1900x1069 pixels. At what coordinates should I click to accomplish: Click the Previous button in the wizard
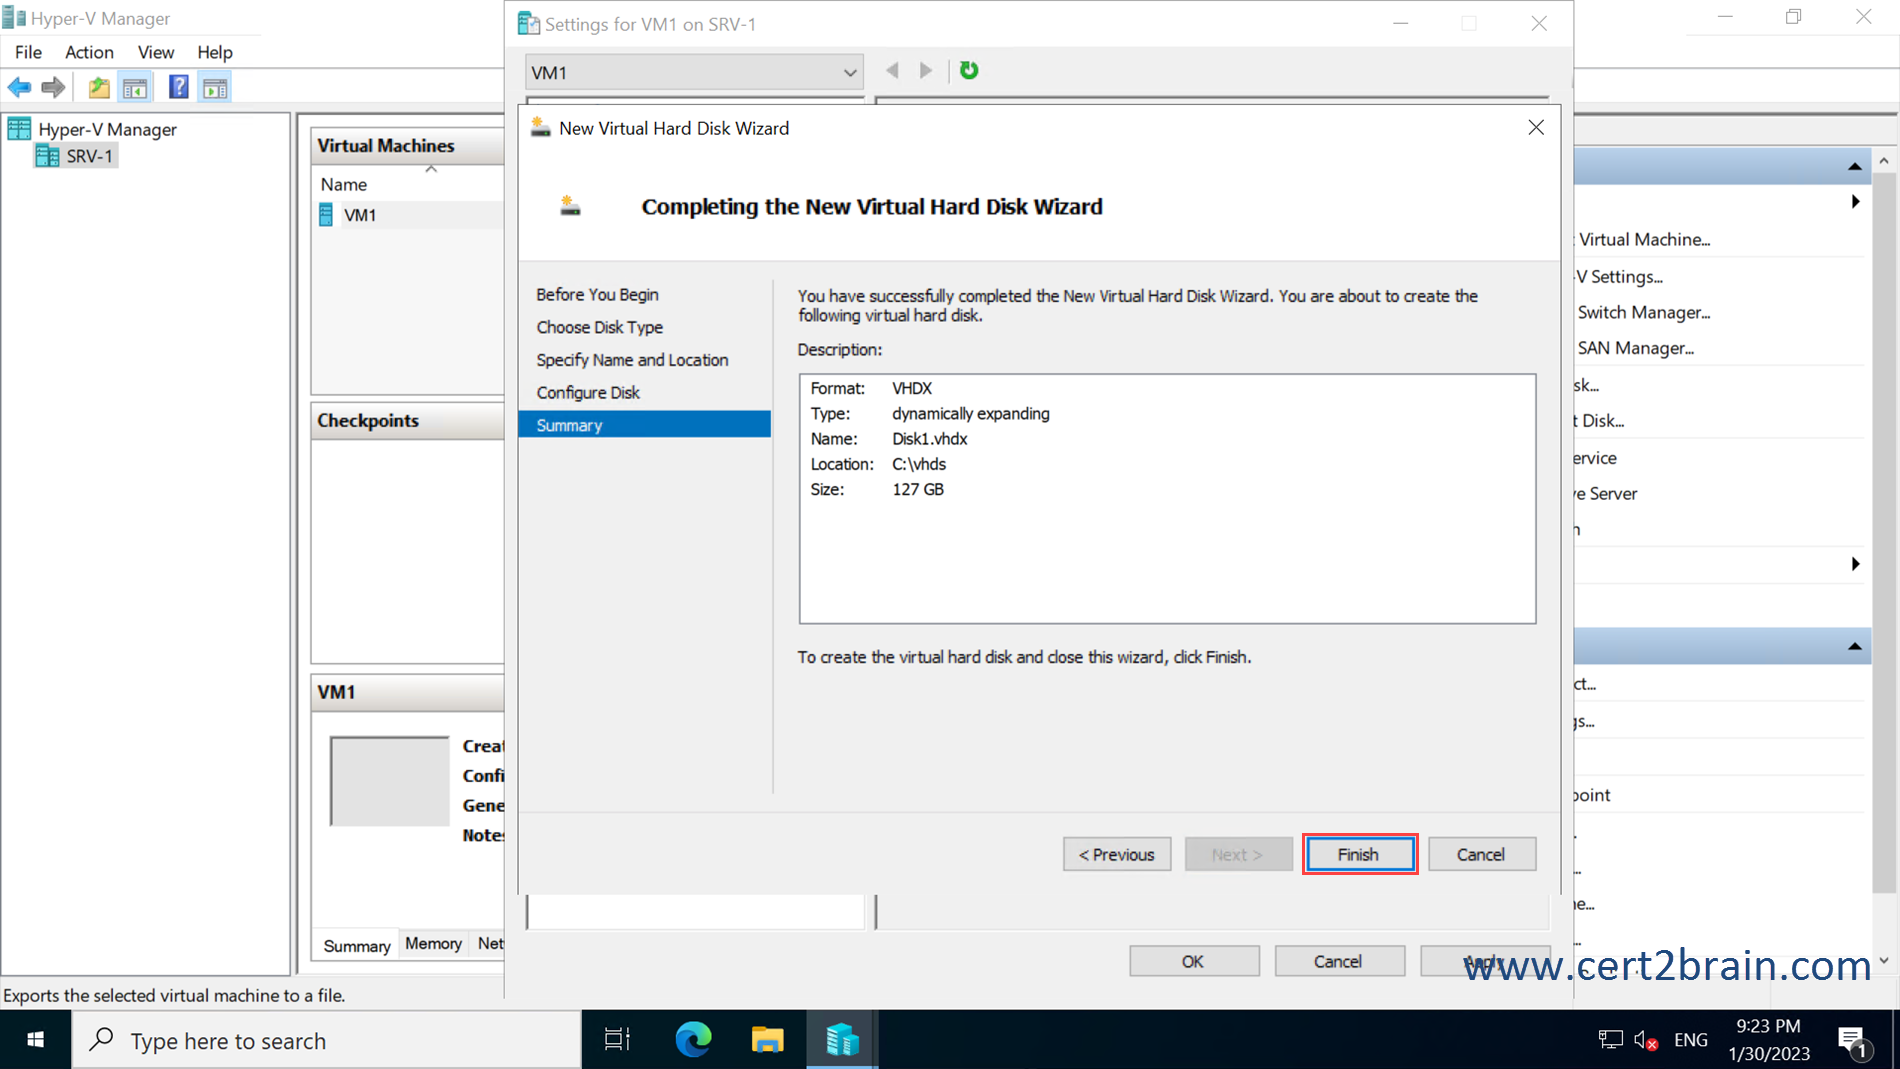[1117, 854]
